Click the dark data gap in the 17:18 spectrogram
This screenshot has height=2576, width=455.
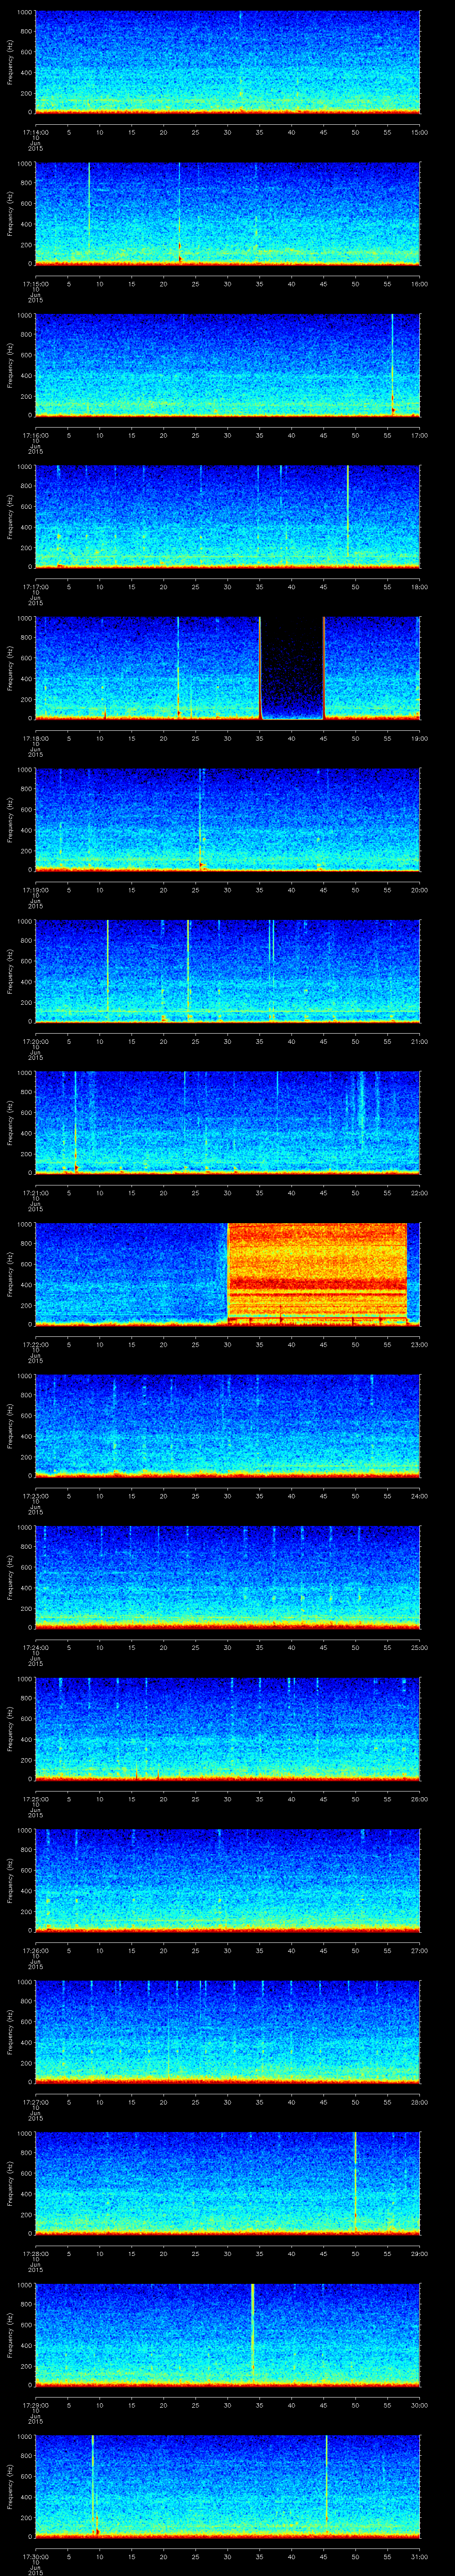(292, 668)
